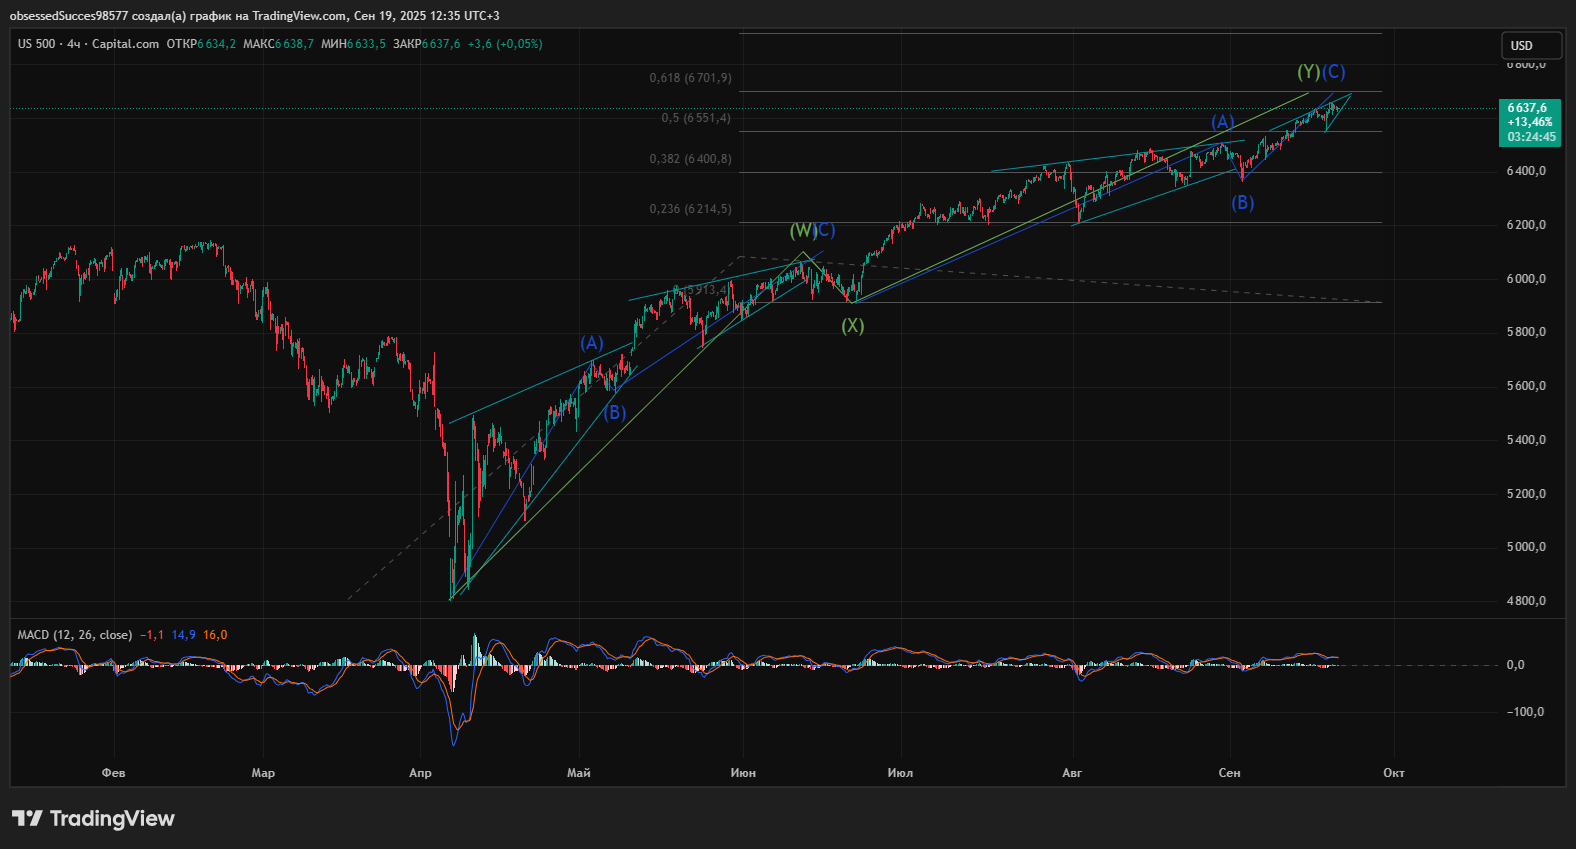The image size is (1576, 849).
Task: Select the МИН low value 6633,5
Action: click(366, 44)
